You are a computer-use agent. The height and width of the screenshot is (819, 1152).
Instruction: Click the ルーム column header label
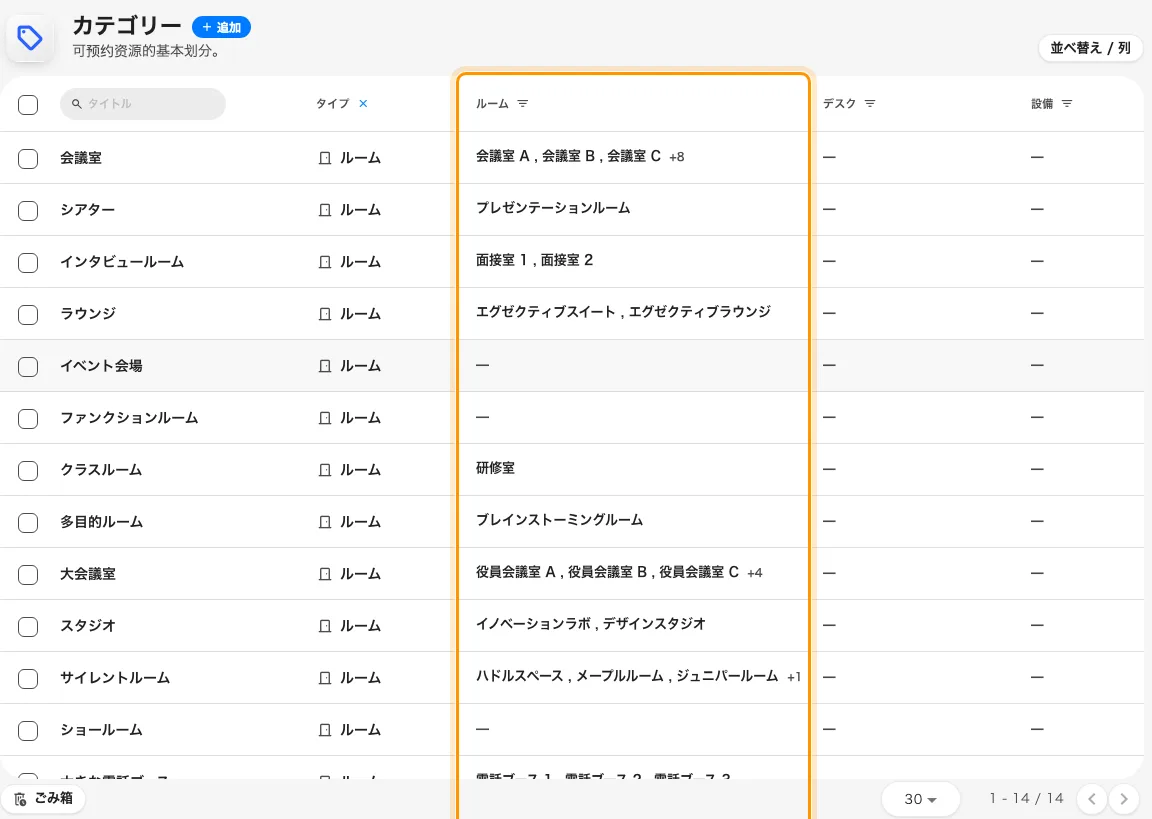point(492,104)
